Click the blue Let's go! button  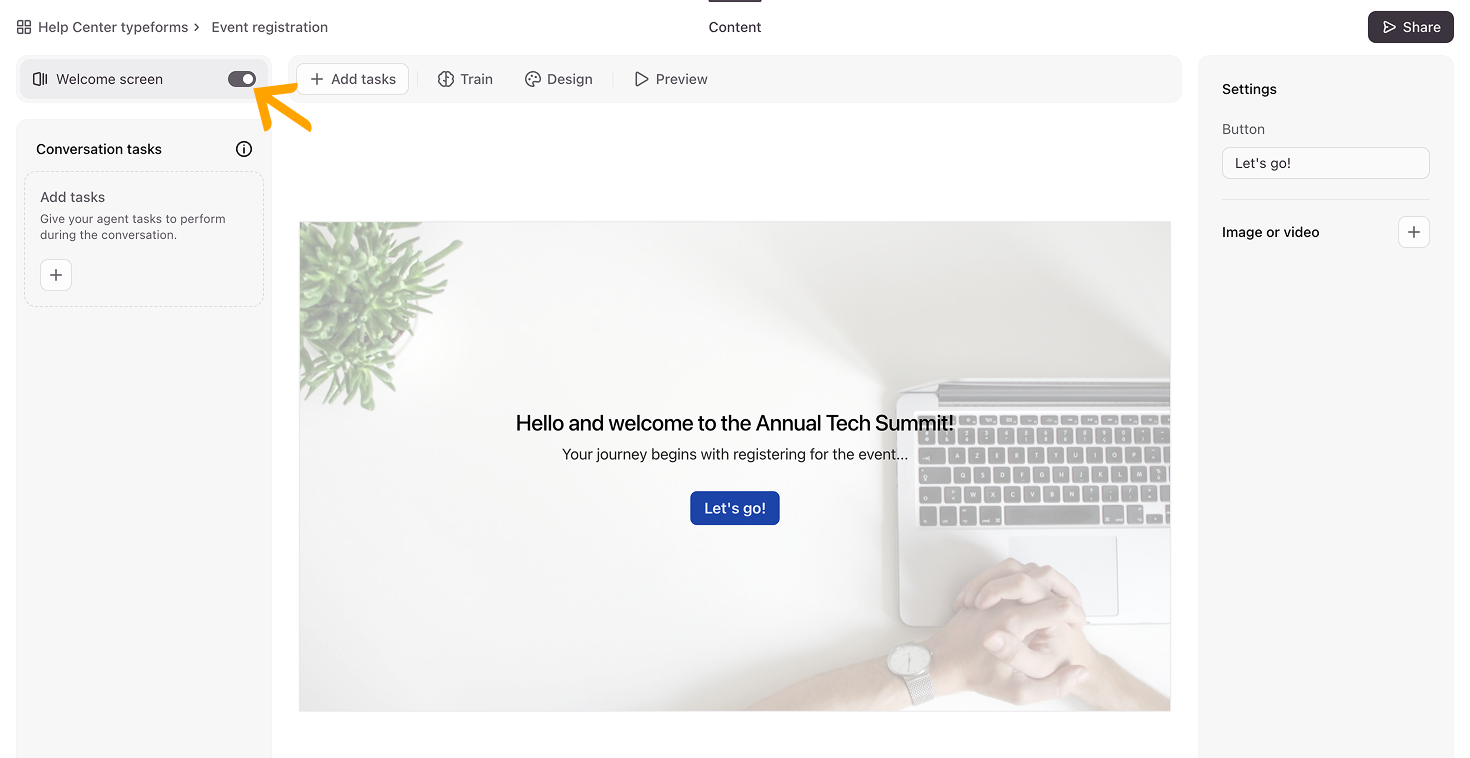click(x=735, y=508)
